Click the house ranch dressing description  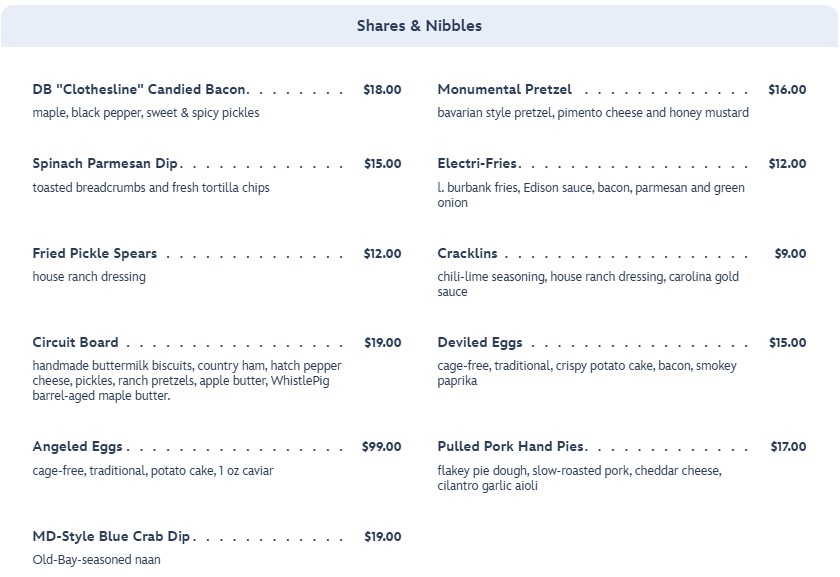coord(89,277)
